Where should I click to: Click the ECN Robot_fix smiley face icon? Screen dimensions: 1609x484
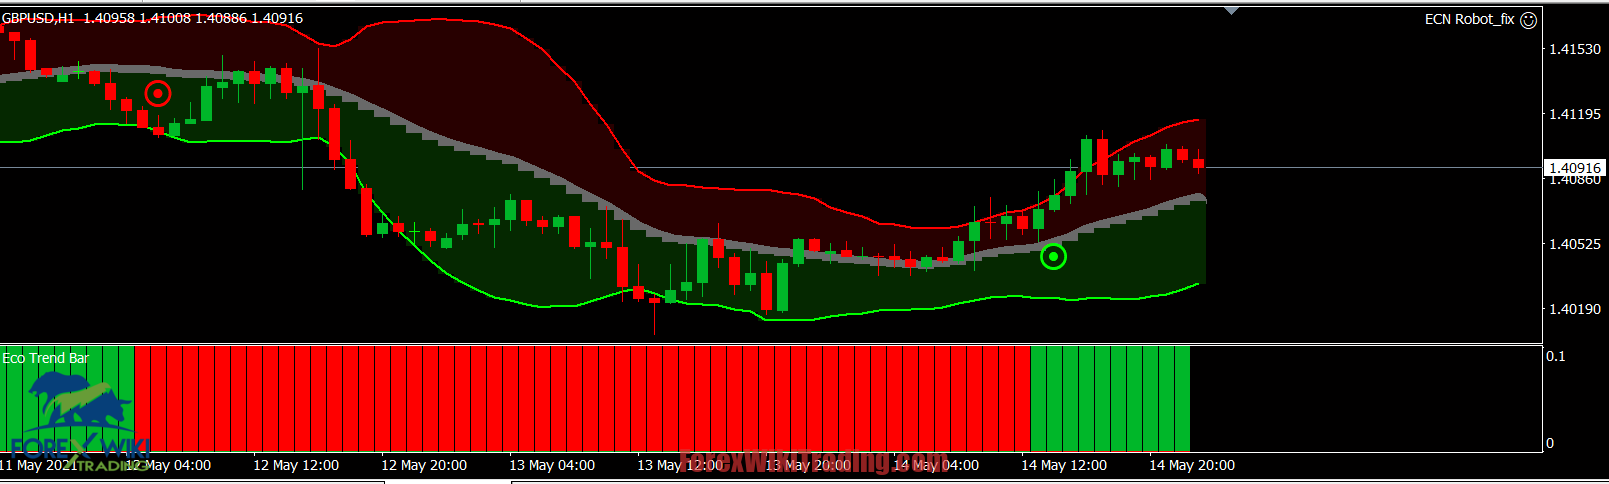(x=1528, y=20)
